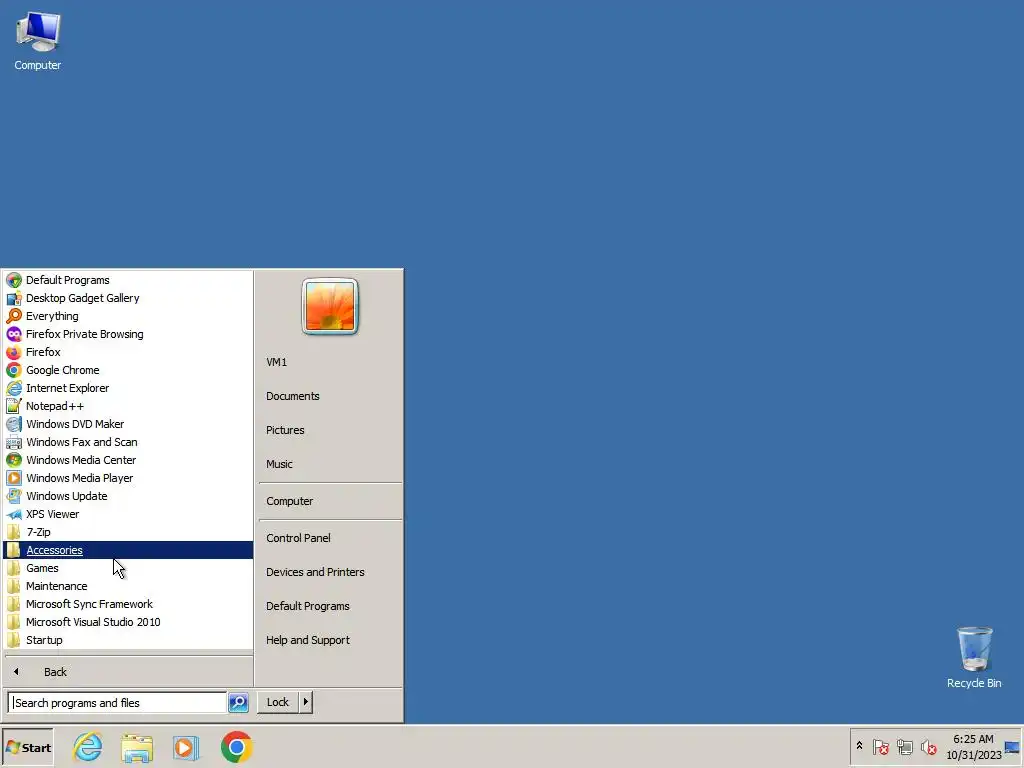Open Control Panel

[x=298, y=538]
